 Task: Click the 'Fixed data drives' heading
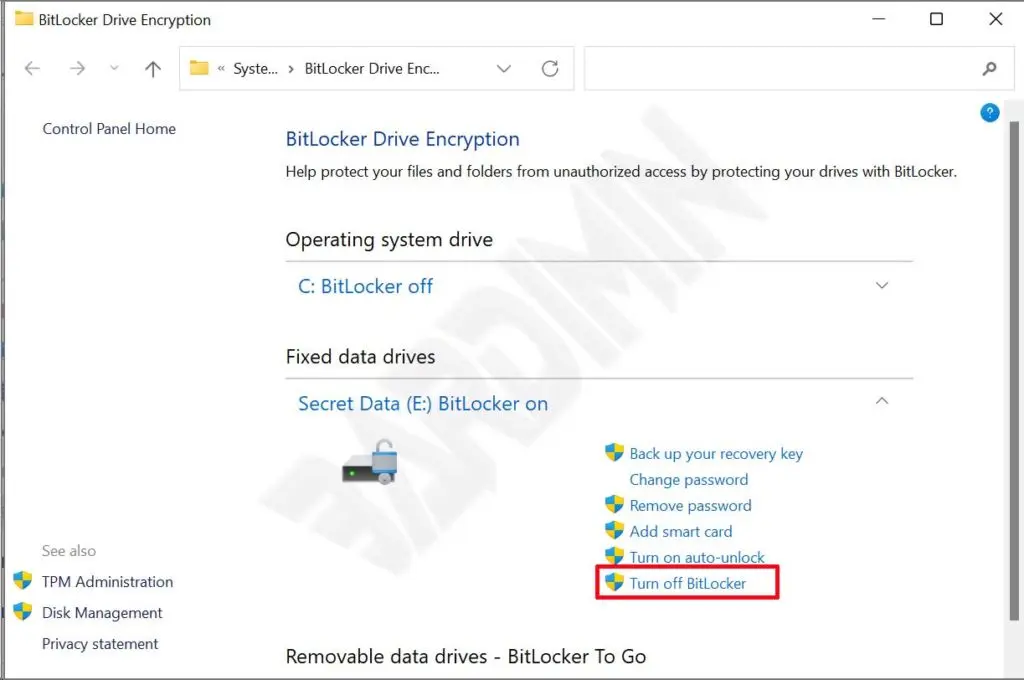(360, 357)
